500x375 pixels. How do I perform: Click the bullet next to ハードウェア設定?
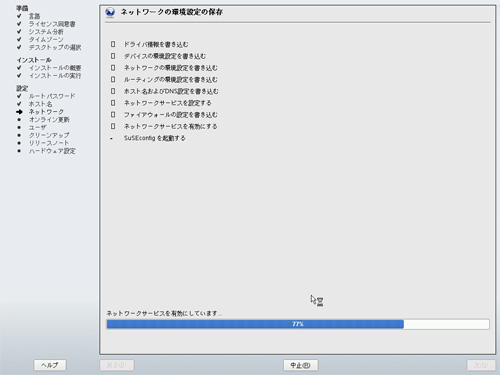pyautogui.click(x=19, y=151)
